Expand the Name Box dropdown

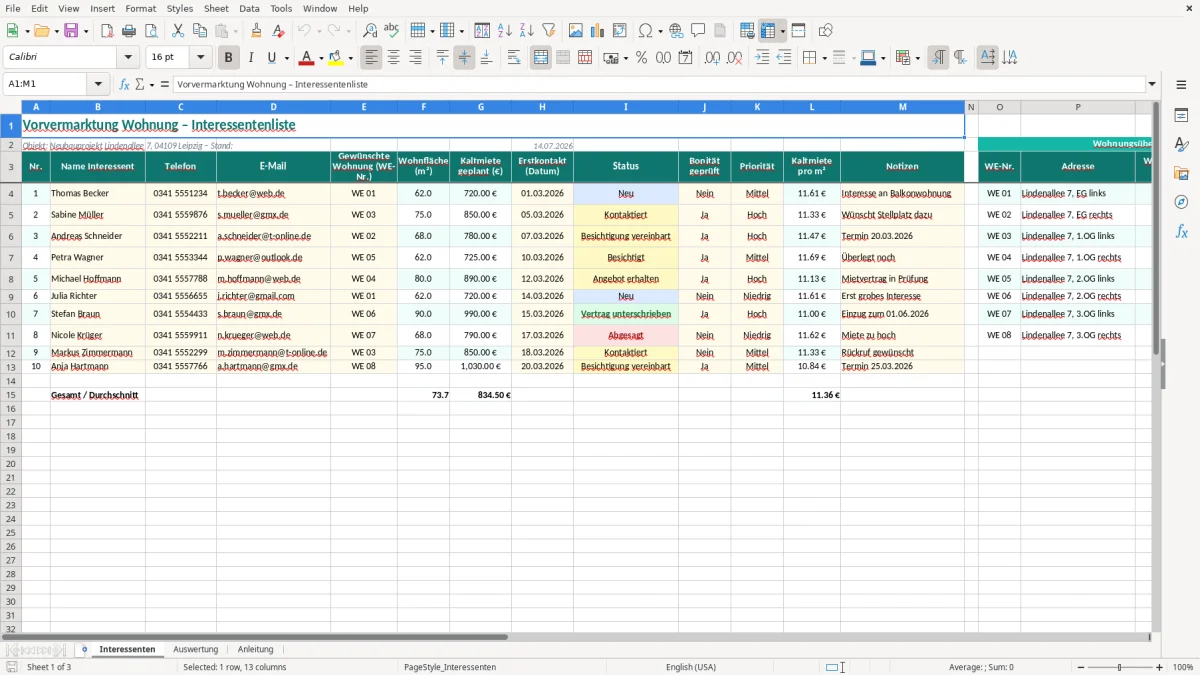(98, 85)
